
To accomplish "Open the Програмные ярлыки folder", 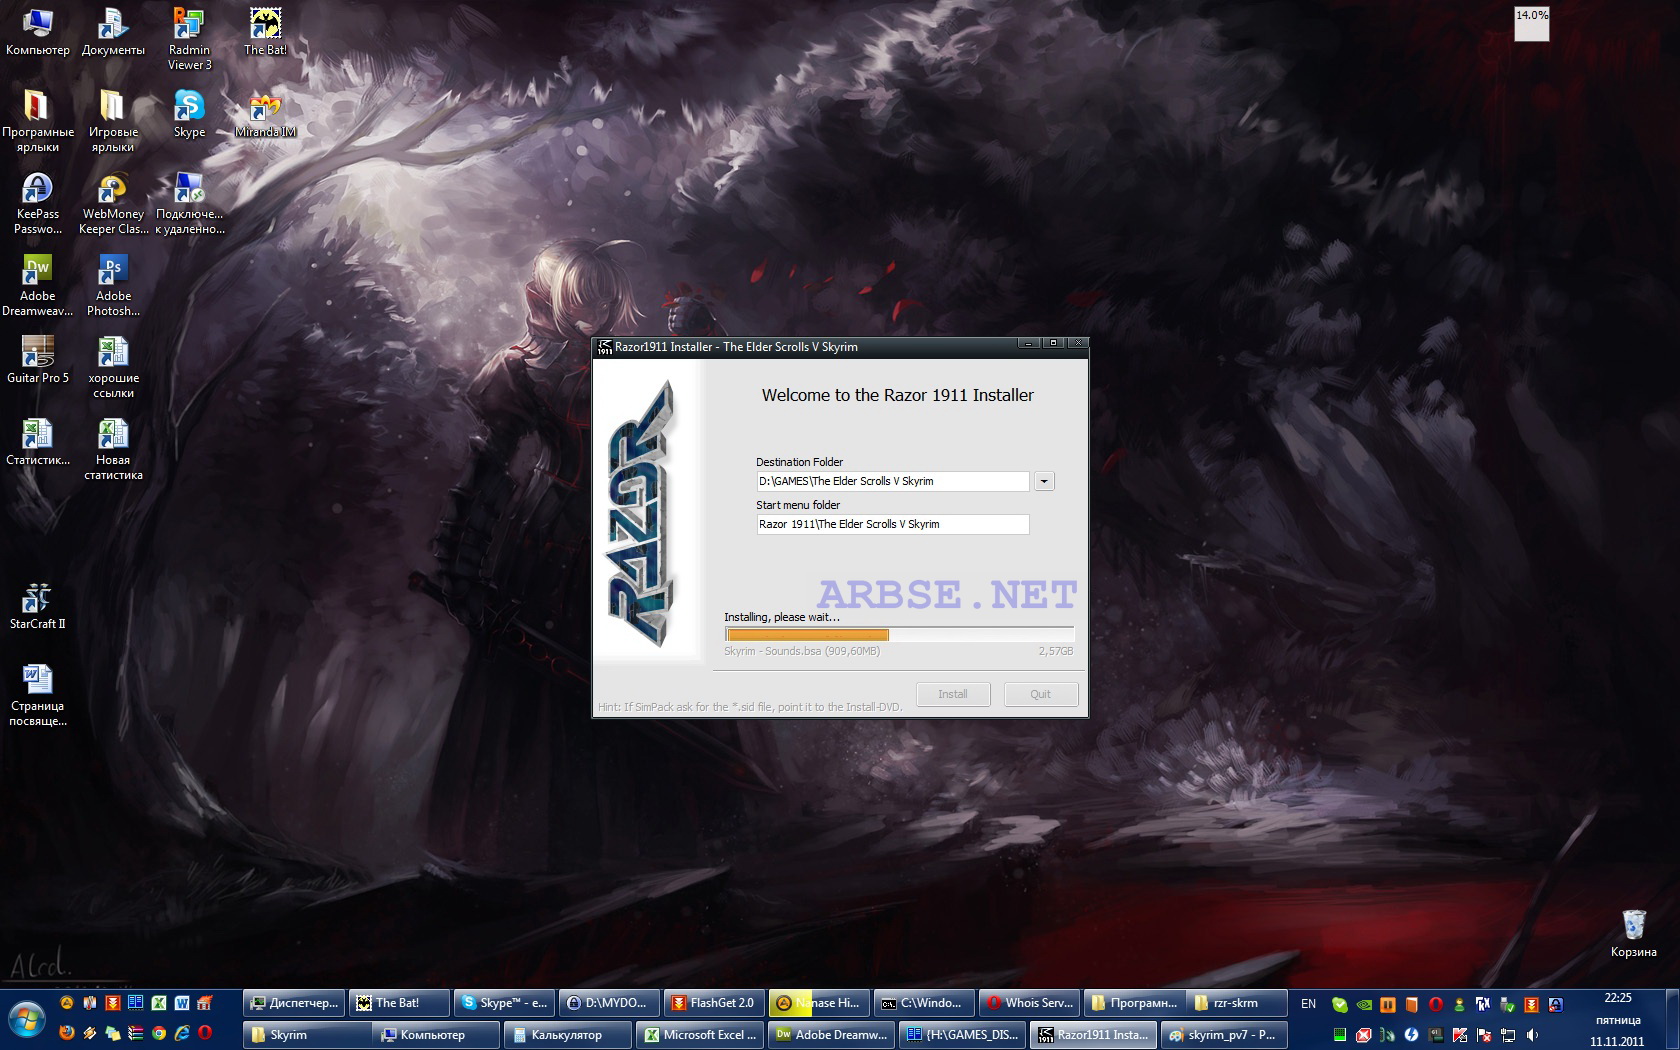I will click(x=37, y=121).
